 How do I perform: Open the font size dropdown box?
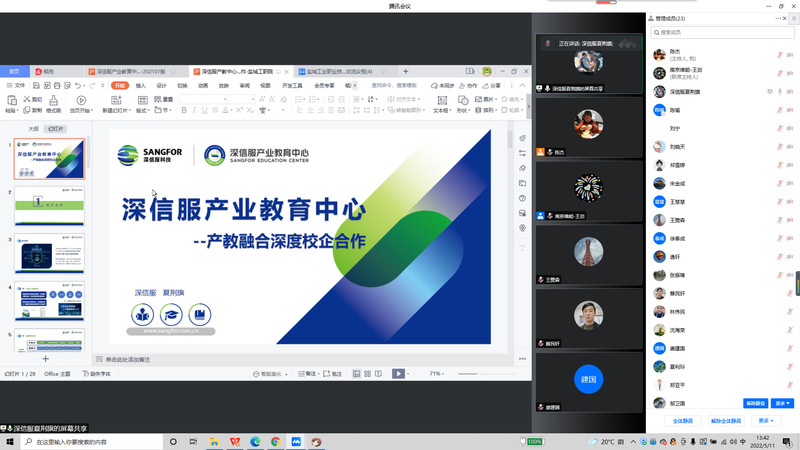[x=241, y=99]
